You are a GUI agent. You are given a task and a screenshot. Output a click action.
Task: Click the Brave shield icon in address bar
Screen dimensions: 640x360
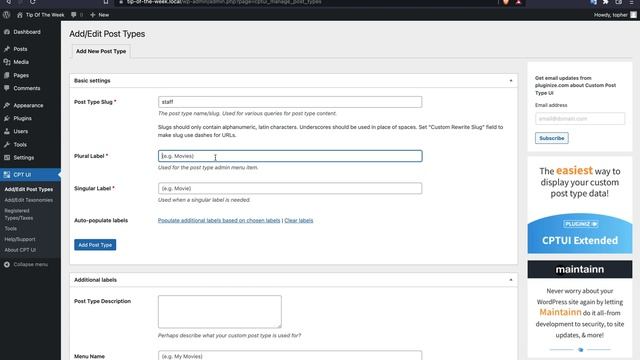[506, 2]
